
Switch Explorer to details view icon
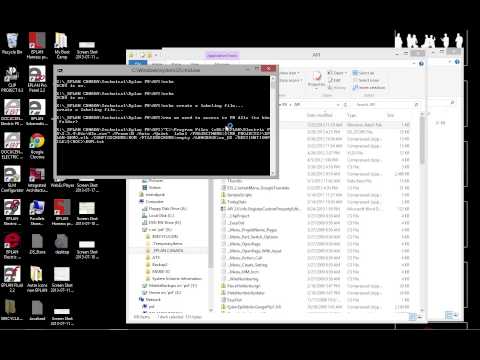coord(412,317)
